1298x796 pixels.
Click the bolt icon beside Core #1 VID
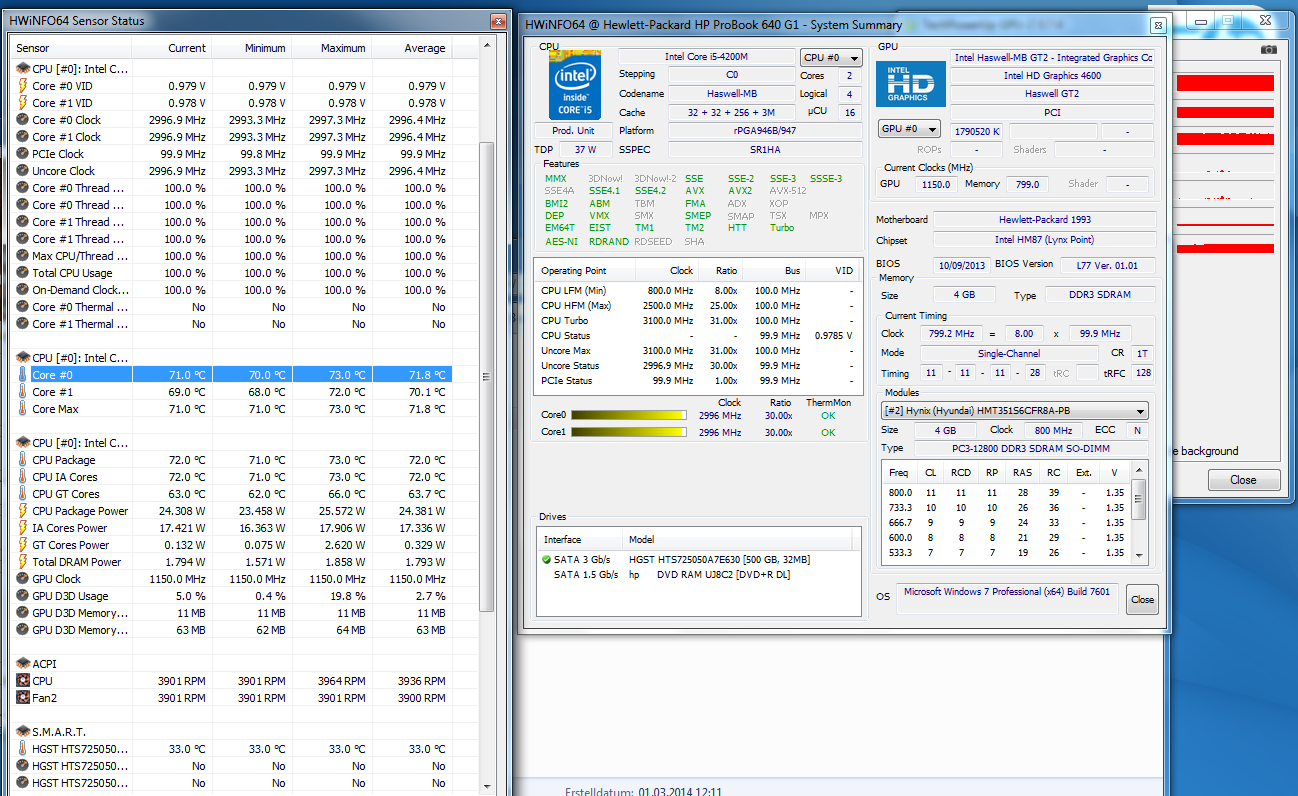click(x=23, y=103)
